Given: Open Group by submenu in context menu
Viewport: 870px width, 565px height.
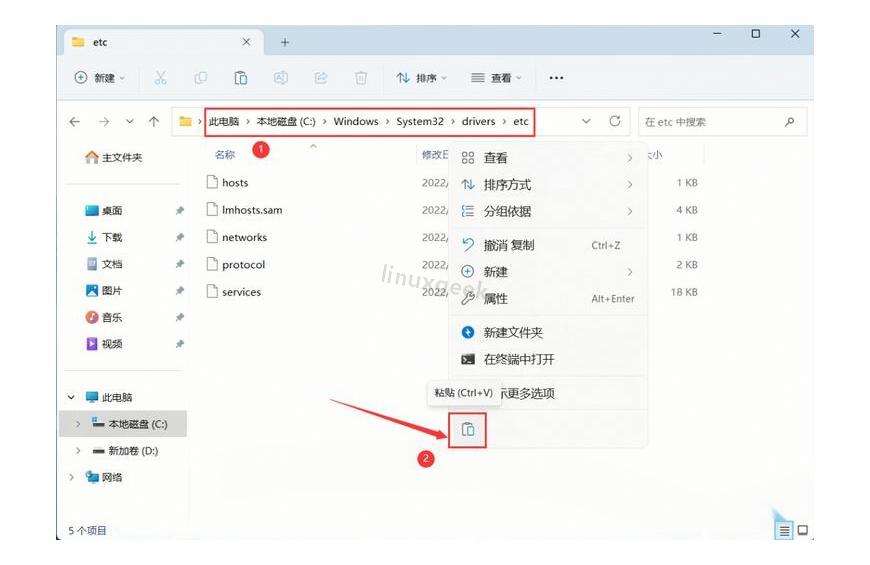Looking at the screenshot, I should click(548, 211).
